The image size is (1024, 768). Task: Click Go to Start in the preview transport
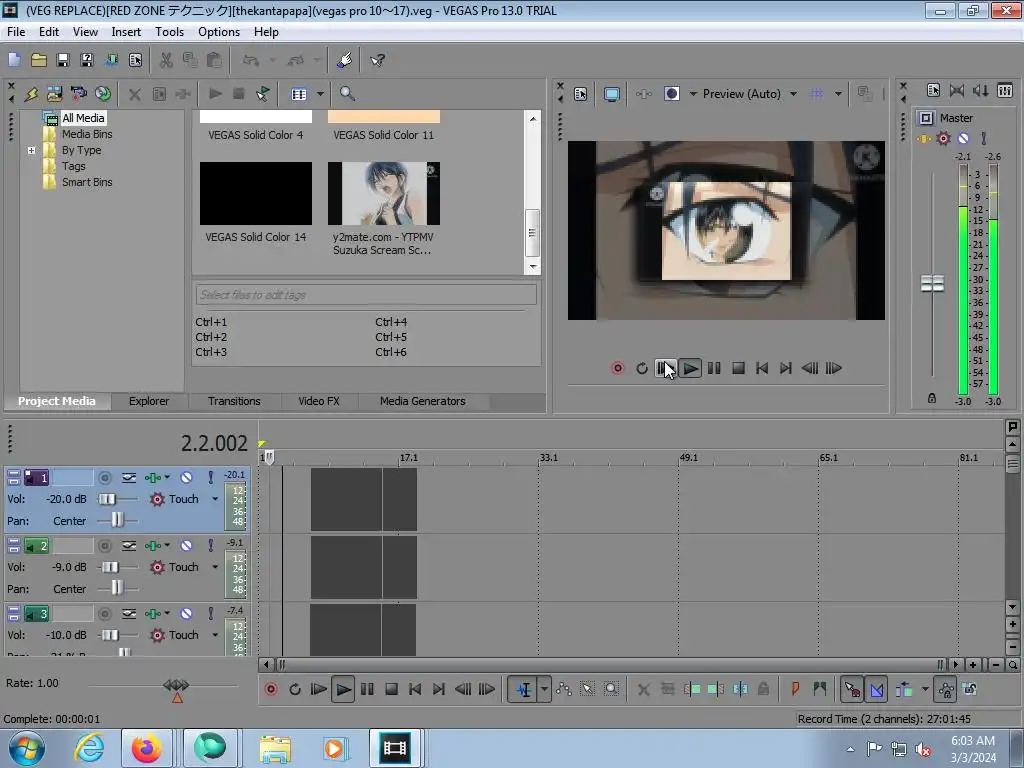[761, 368]
